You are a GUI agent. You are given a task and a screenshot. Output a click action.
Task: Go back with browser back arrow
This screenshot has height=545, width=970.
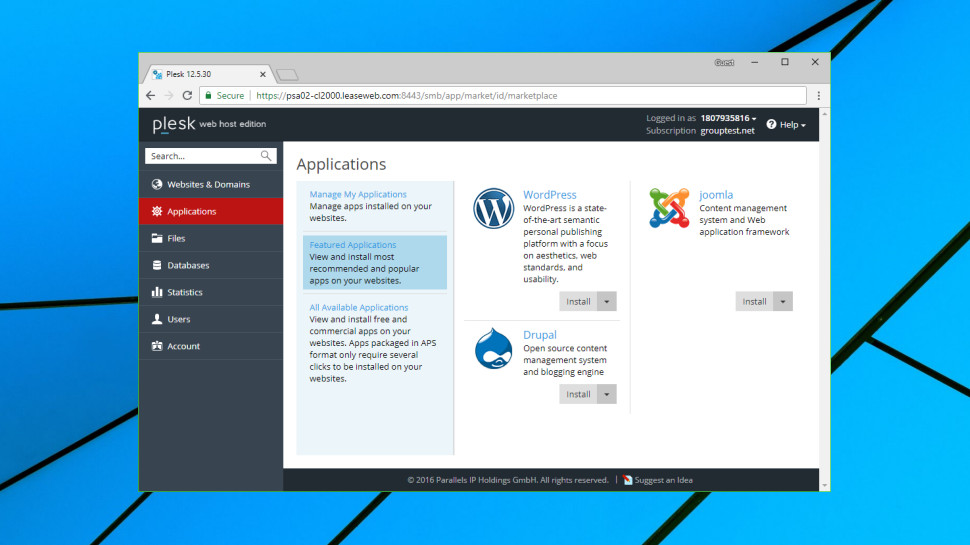point(150,95)
